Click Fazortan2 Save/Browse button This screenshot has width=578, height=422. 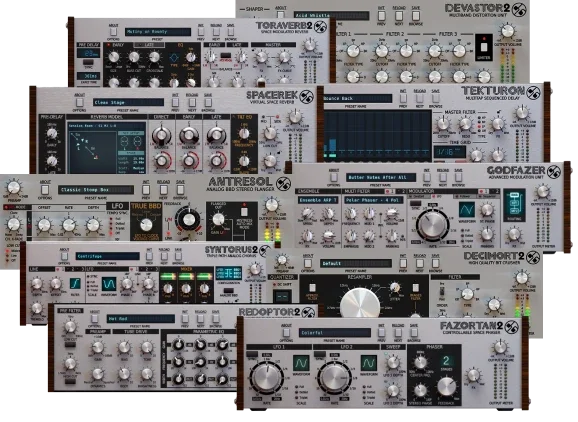pyautogui.click(x=414, y=332)
